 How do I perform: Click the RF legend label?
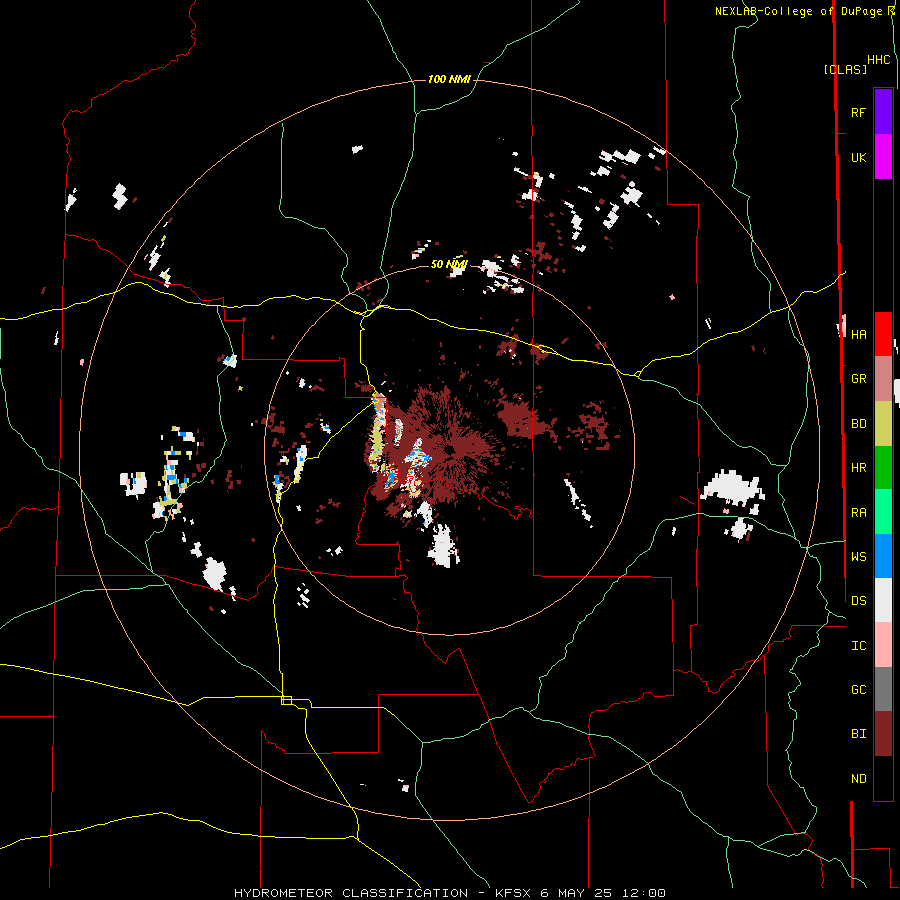click(858, 112)
